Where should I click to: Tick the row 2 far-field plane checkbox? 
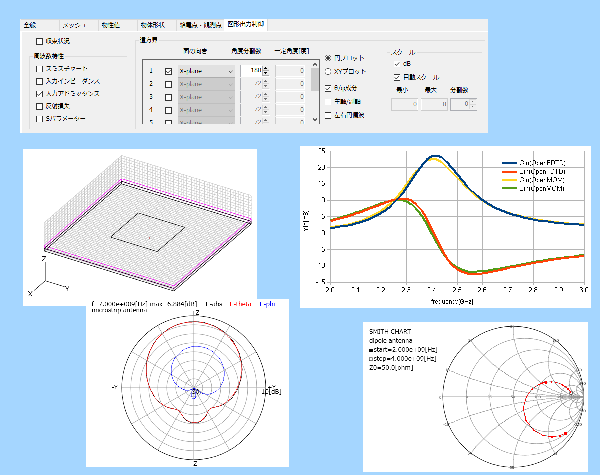click(x=168, y=84)
